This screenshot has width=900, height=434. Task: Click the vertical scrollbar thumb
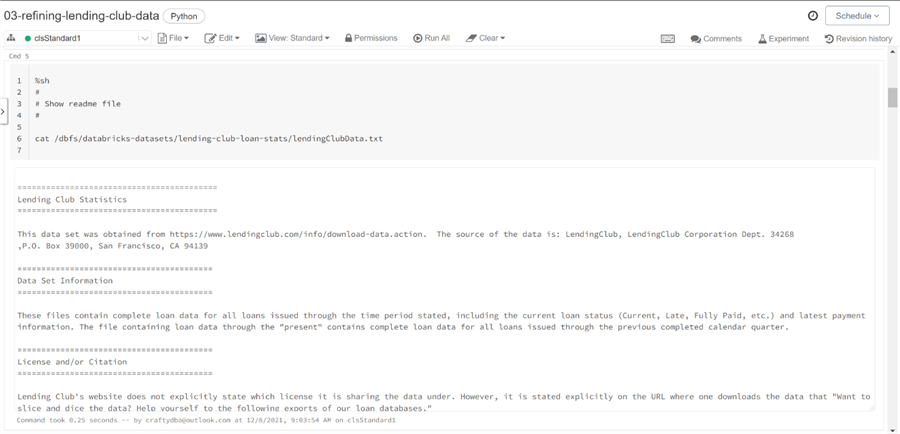click(893, 98)
